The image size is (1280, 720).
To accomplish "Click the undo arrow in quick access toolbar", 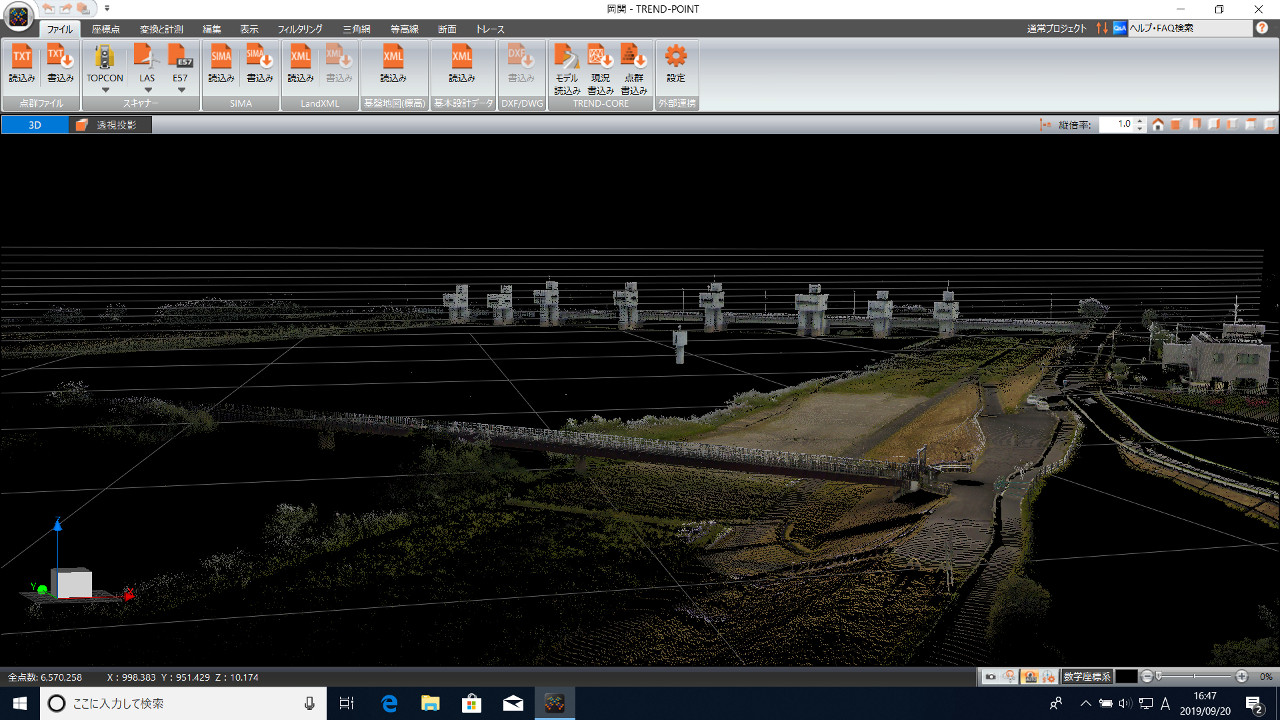I will coord(48,8).
